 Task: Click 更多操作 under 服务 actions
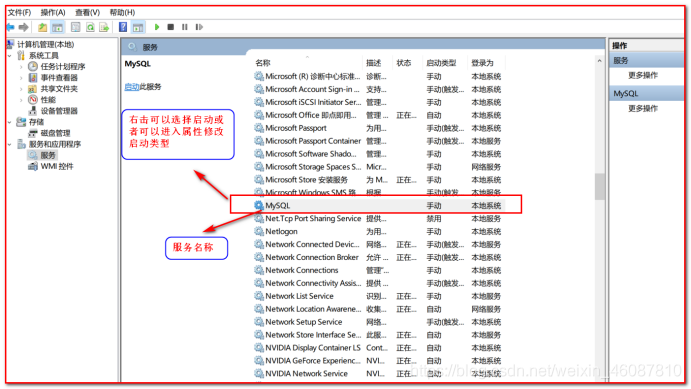pos(643,75)
